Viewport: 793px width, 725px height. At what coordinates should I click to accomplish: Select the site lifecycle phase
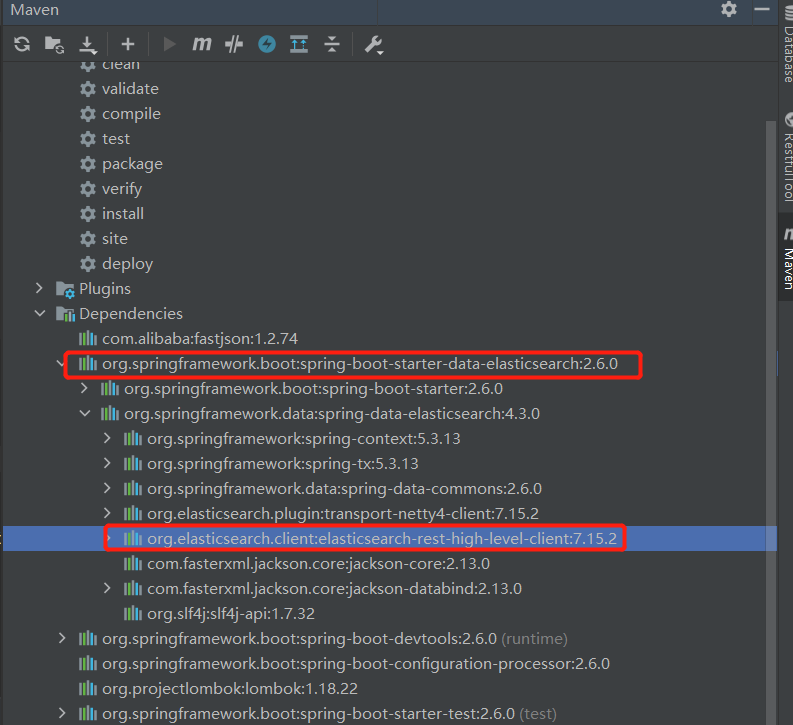[115, 239]
